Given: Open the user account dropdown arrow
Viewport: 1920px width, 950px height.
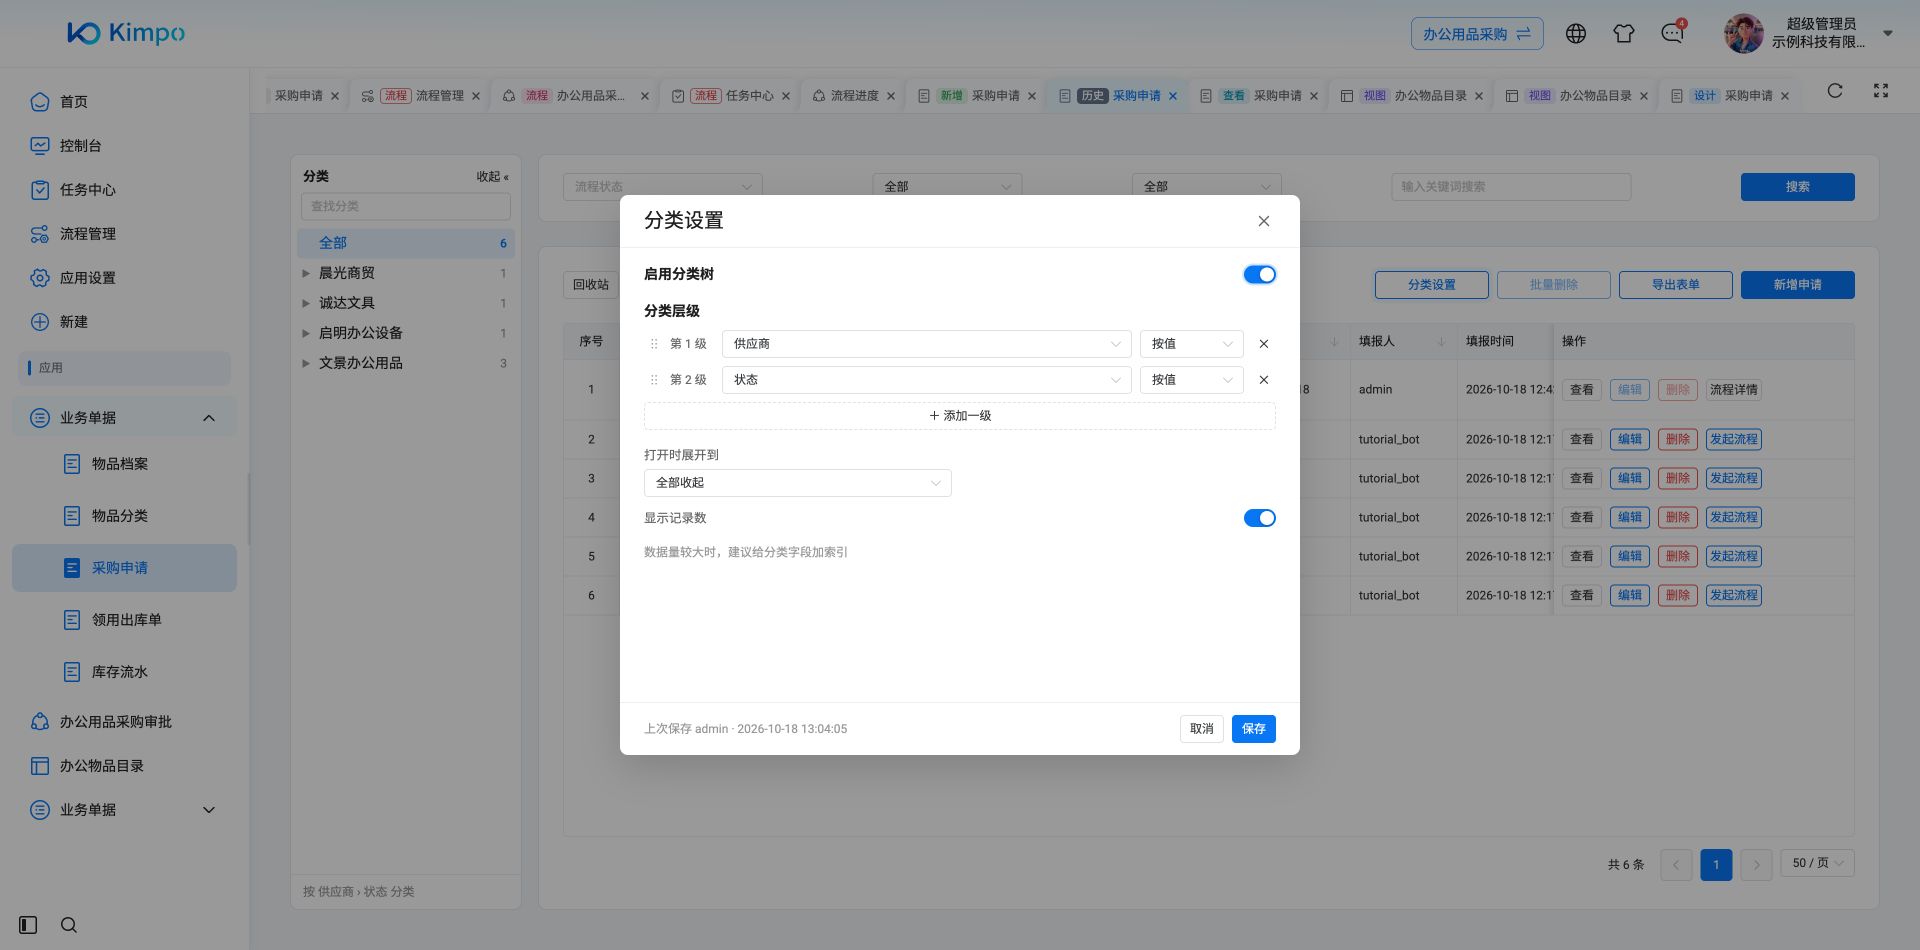Looking at the screenshot, I should pos(1888,34).
